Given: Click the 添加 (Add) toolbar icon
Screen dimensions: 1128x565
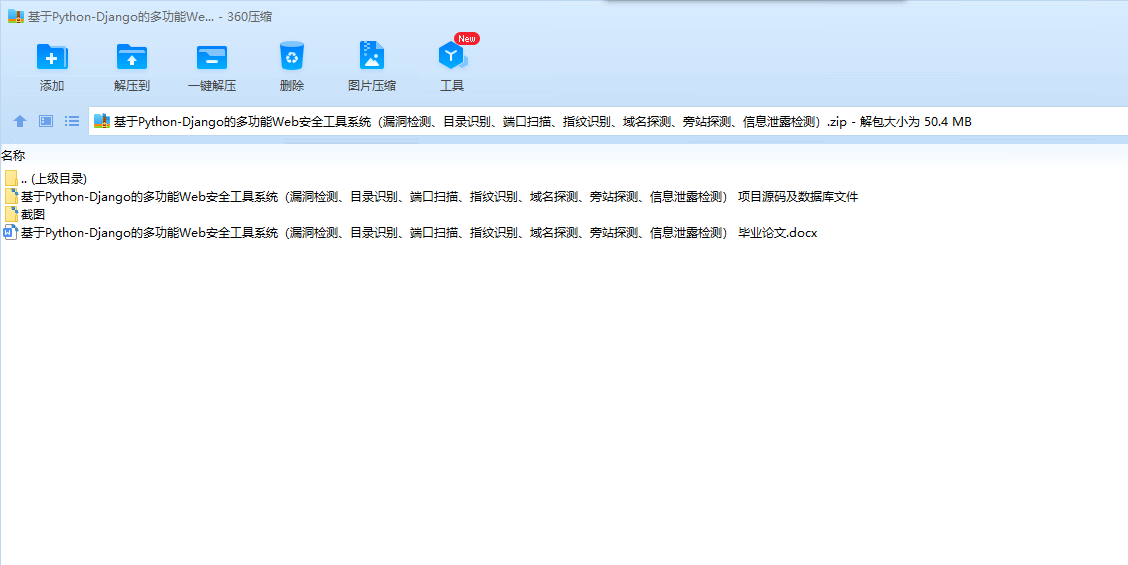Looking at the screenshot, I should [52, 66].
